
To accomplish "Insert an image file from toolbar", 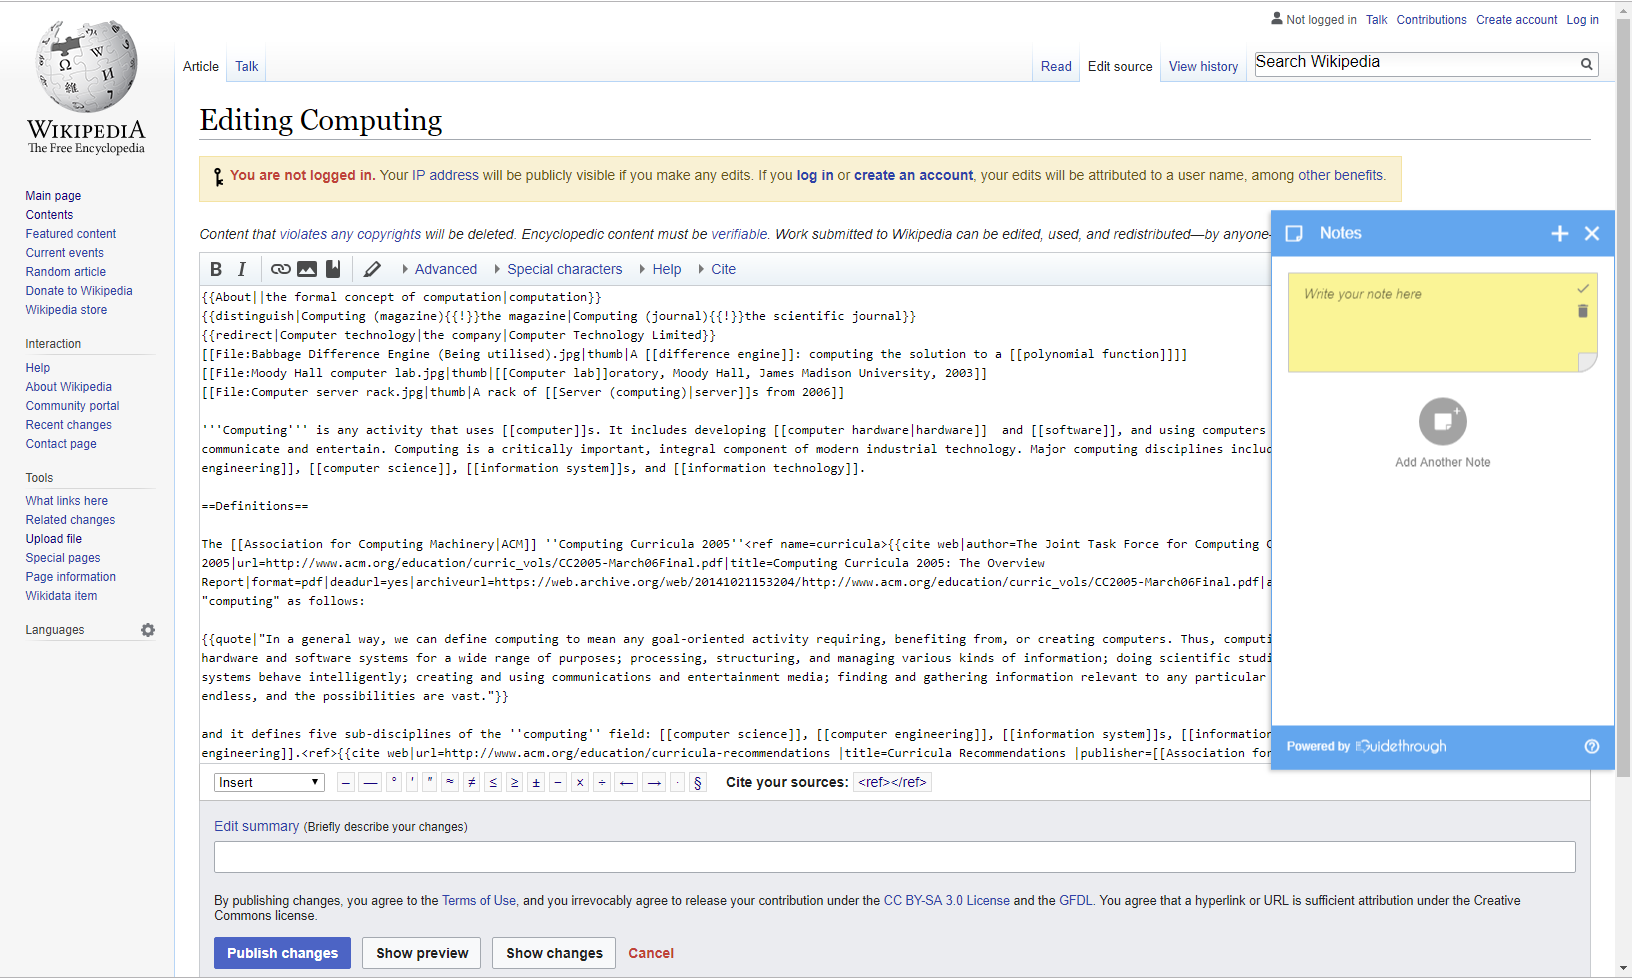I will (307, 269).
